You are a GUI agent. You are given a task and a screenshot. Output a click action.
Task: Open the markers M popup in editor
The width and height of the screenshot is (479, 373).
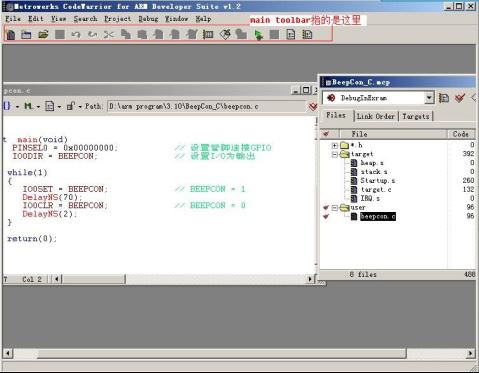(32, 106)
